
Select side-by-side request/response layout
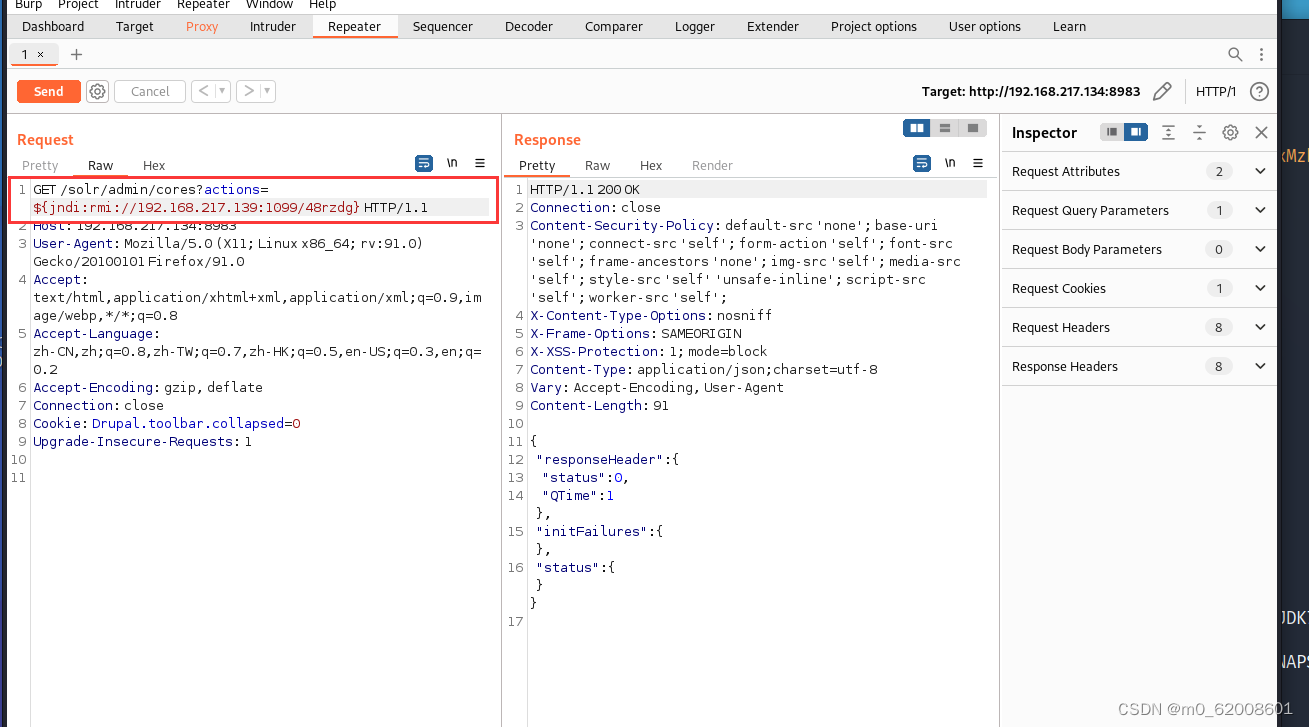point(916,128)
